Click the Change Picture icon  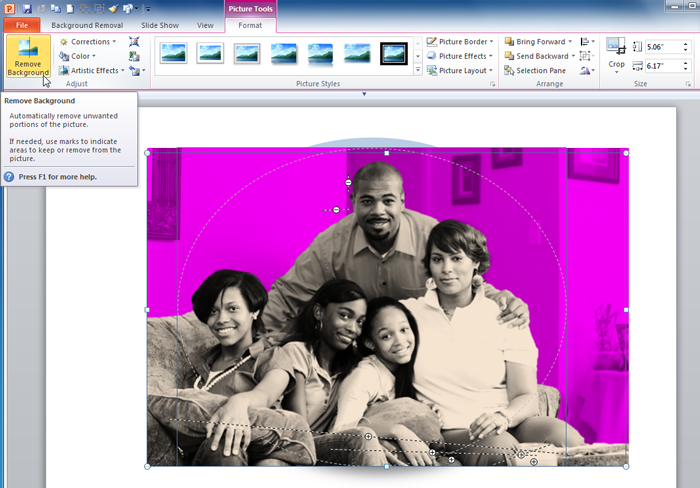135,56
